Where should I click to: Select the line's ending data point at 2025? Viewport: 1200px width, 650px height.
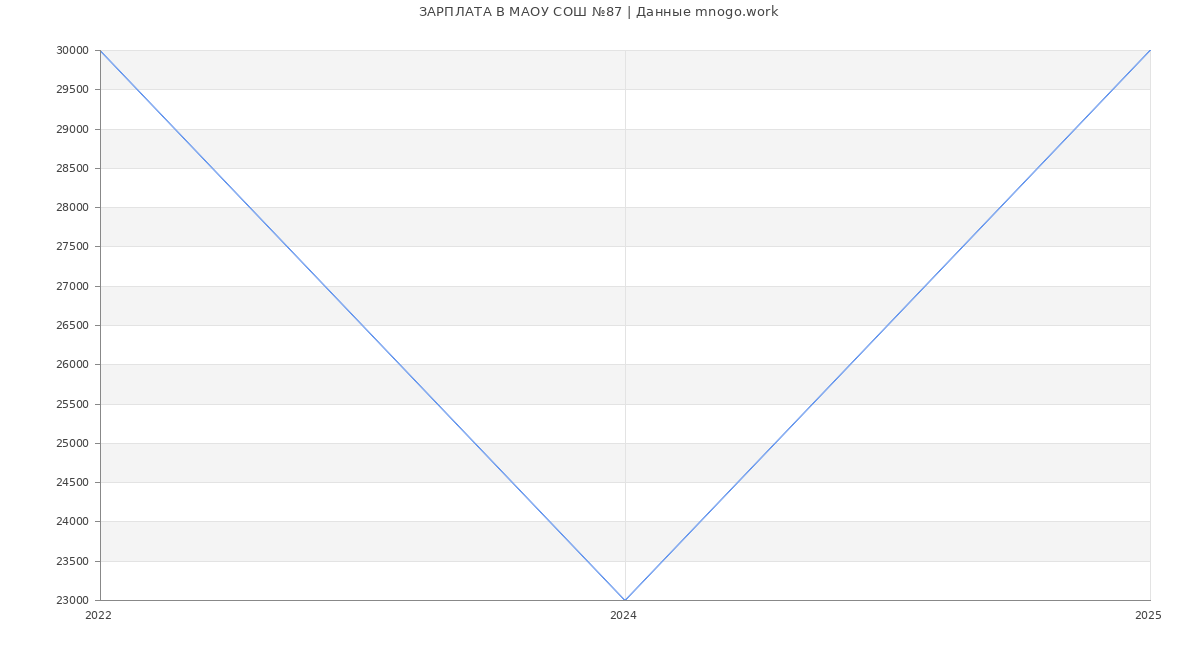(1150, 50)
